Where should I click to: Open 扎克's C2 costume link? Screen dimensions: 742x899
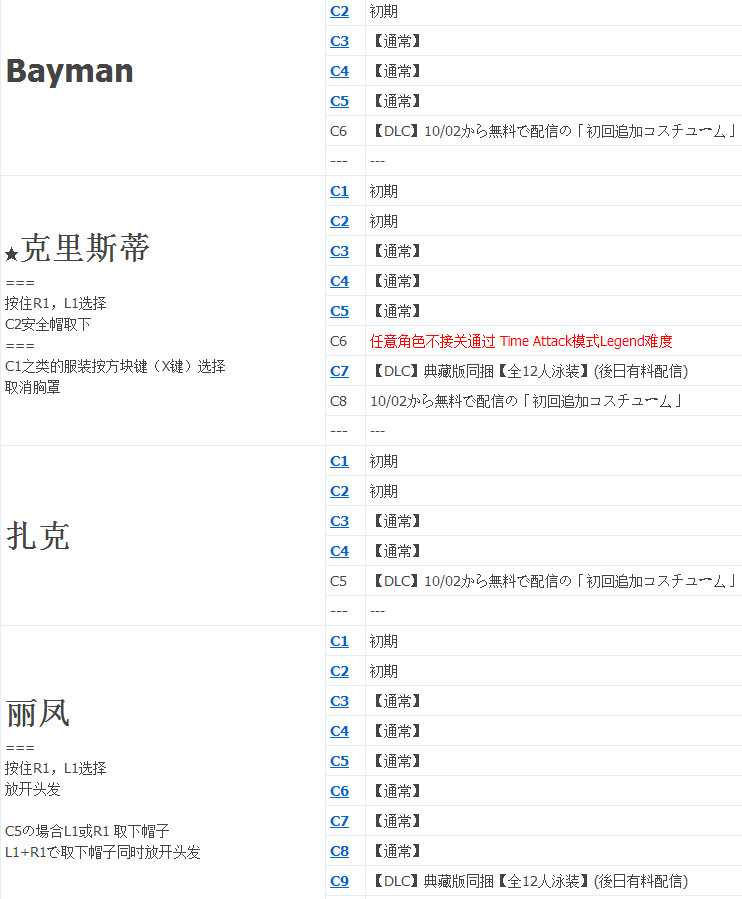click(339, 491)
